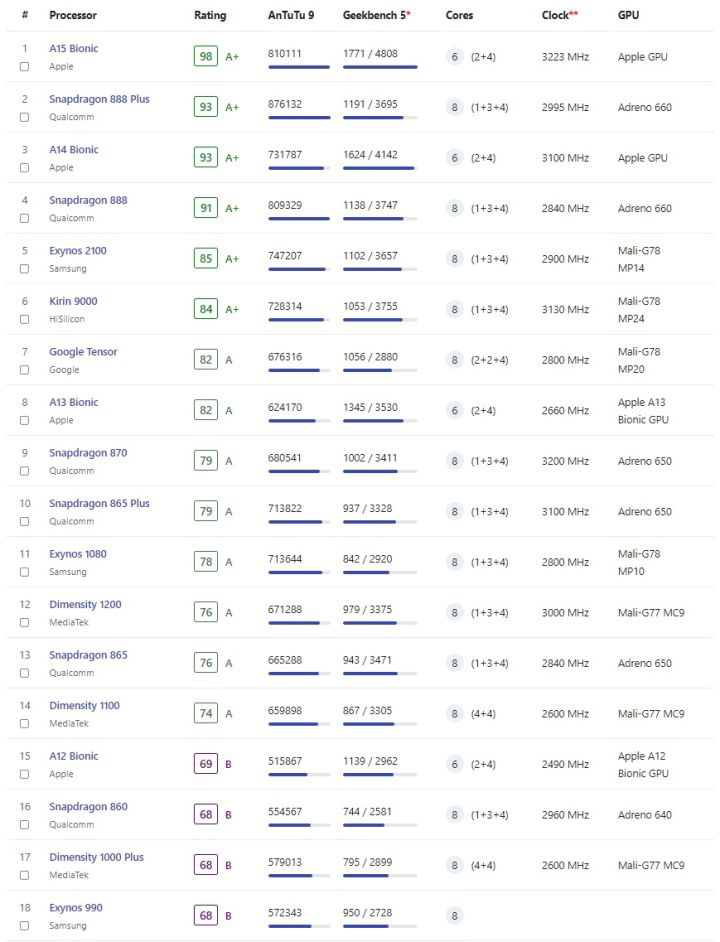The height and width of the screenshot is (942, 720).
Task: Tick the Exynos 2100 checkbox
Action: click(22, 270)
